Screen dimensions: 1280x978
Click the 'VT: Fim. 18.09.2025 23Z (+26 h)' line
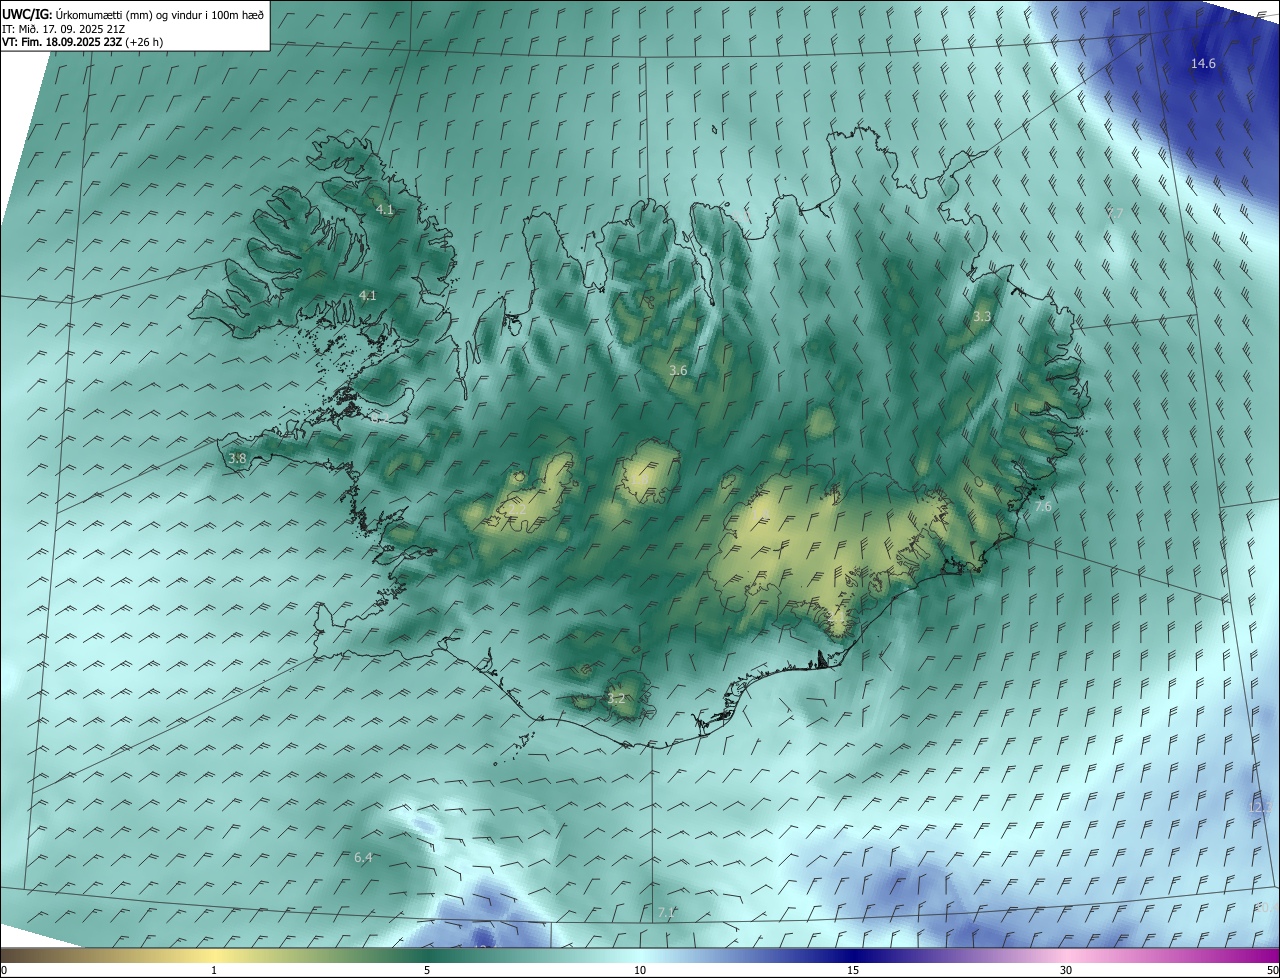[83, 42]
